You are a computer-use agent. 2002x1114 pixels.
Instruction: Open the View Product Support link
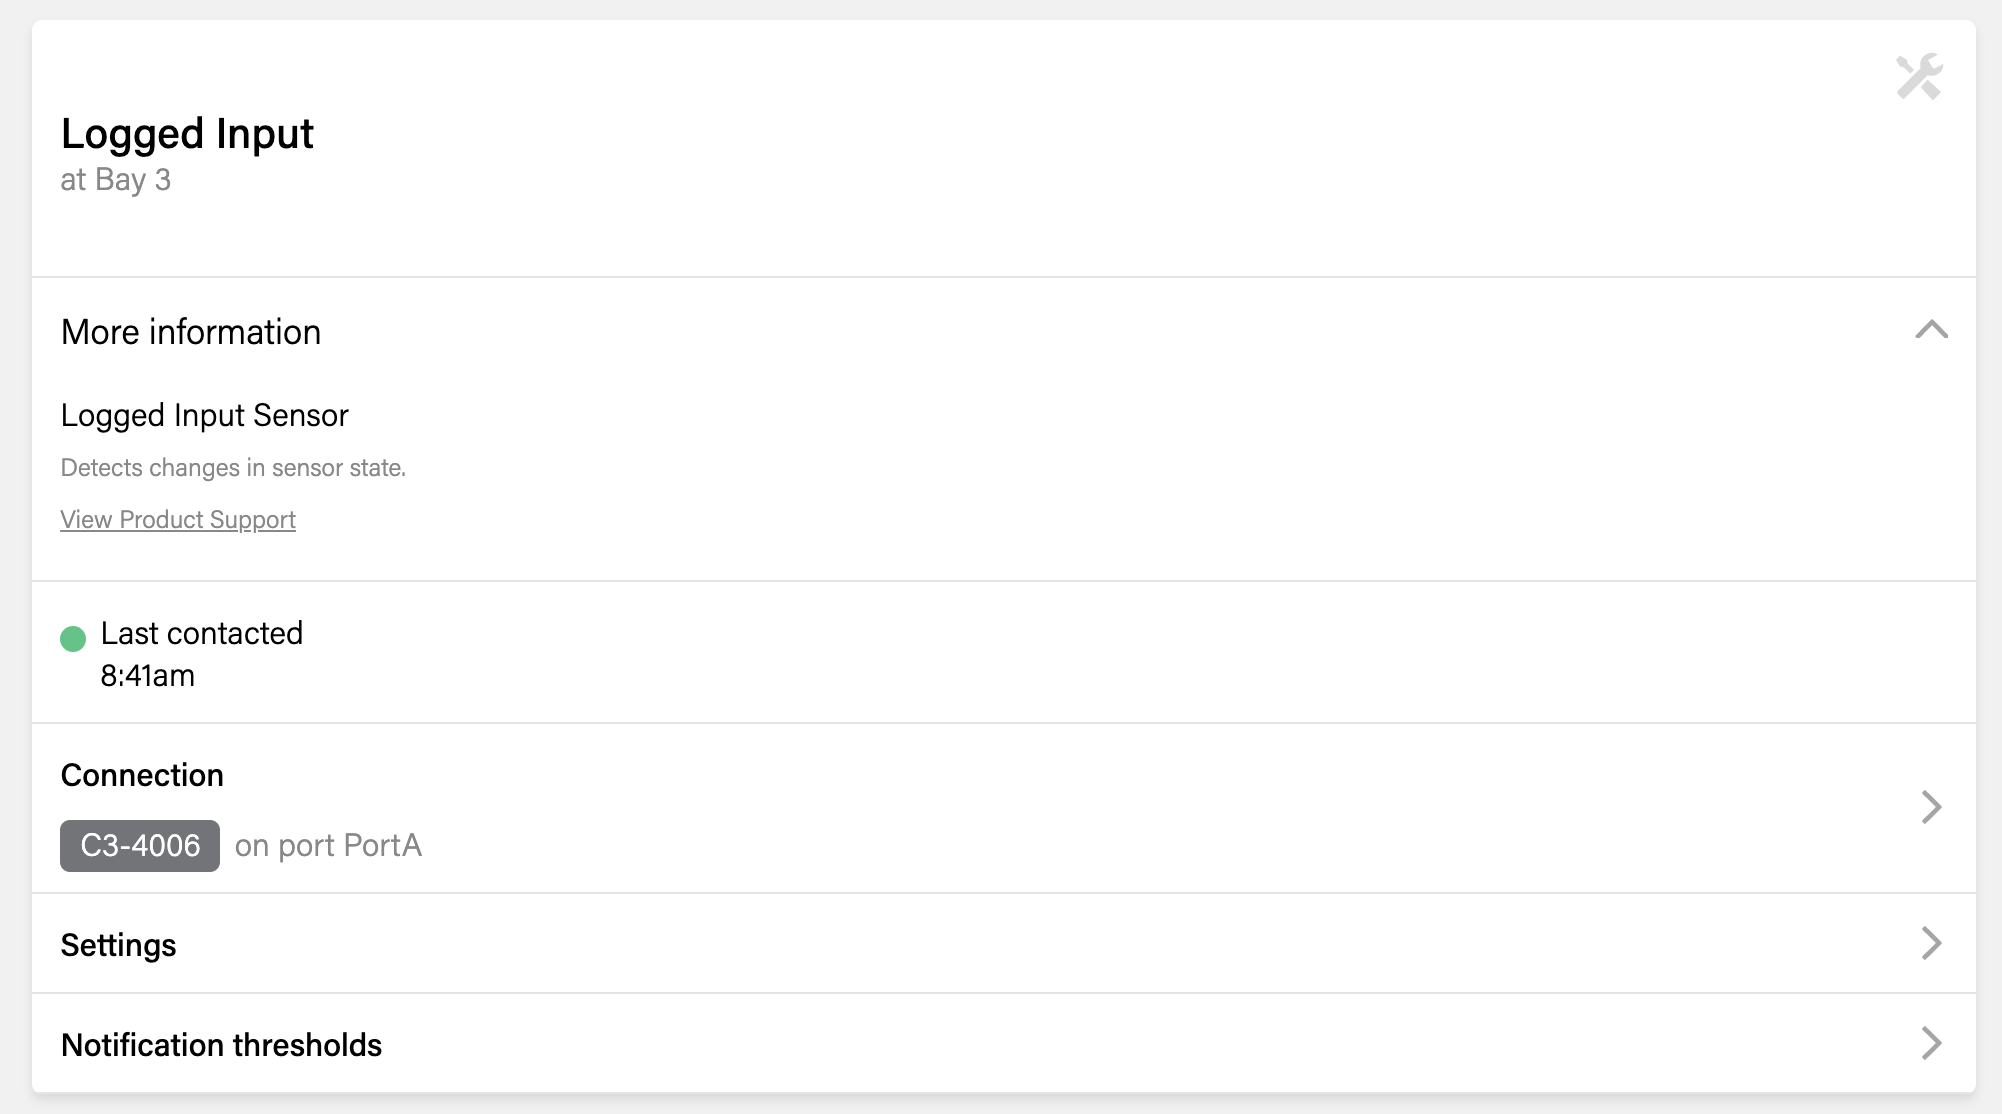click(x=178, y=520)
